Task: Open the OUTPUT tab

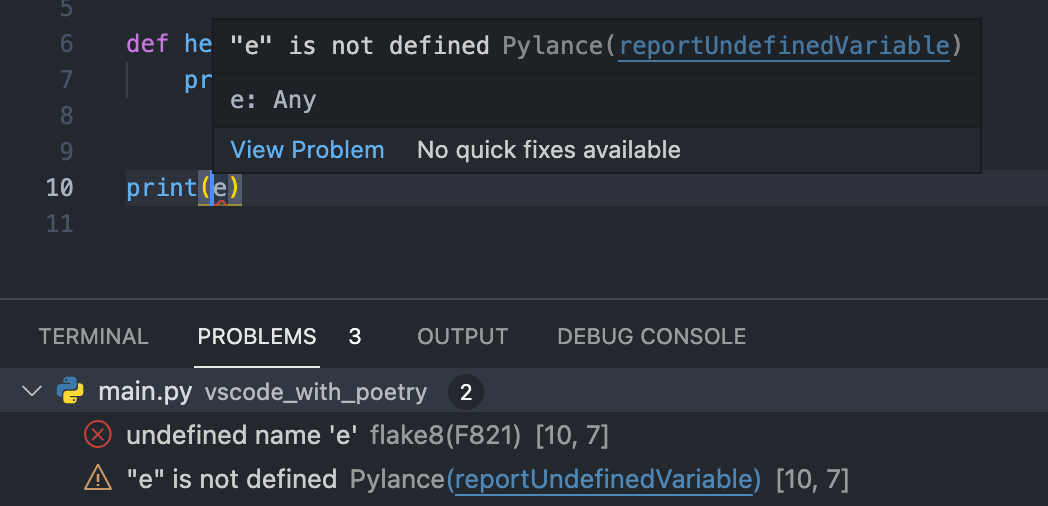Action: tap(463, 336)
